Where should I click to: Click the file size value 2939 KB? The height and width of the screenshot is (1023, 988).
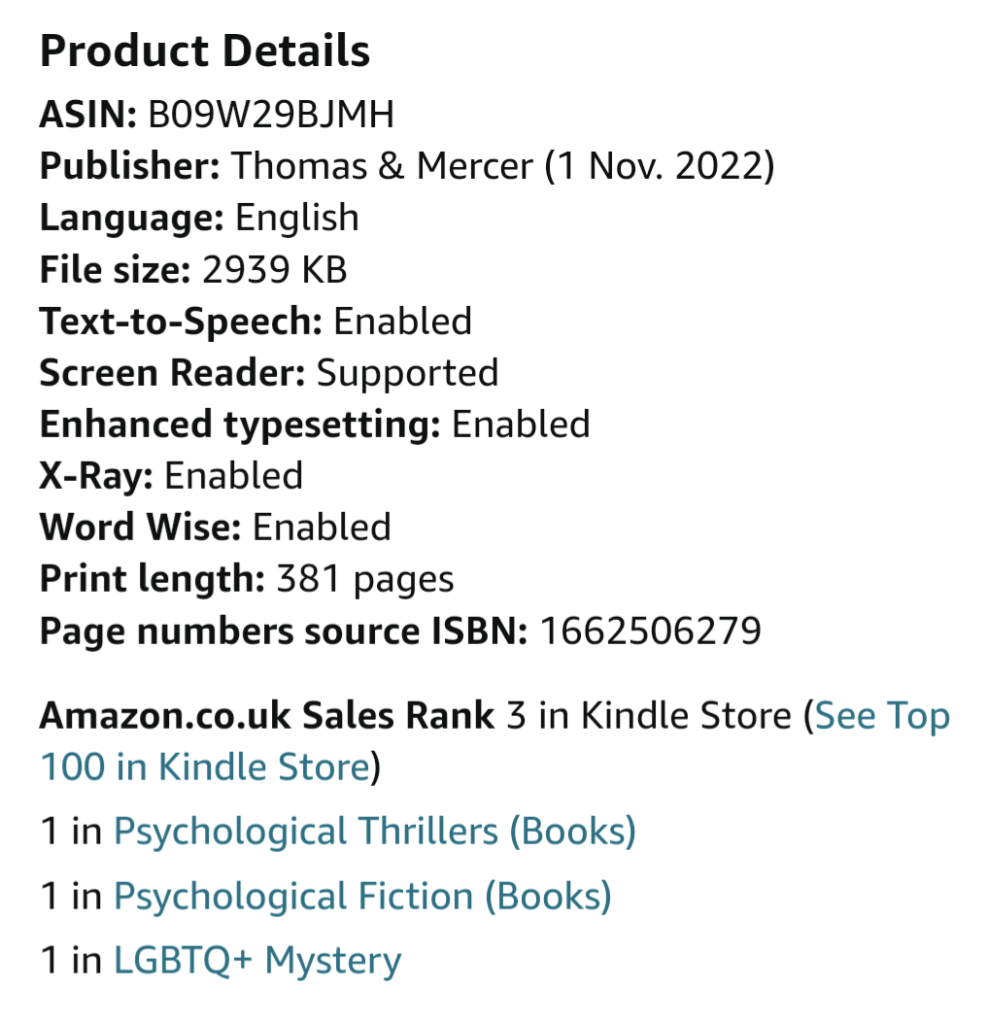(x=275, y=270)
